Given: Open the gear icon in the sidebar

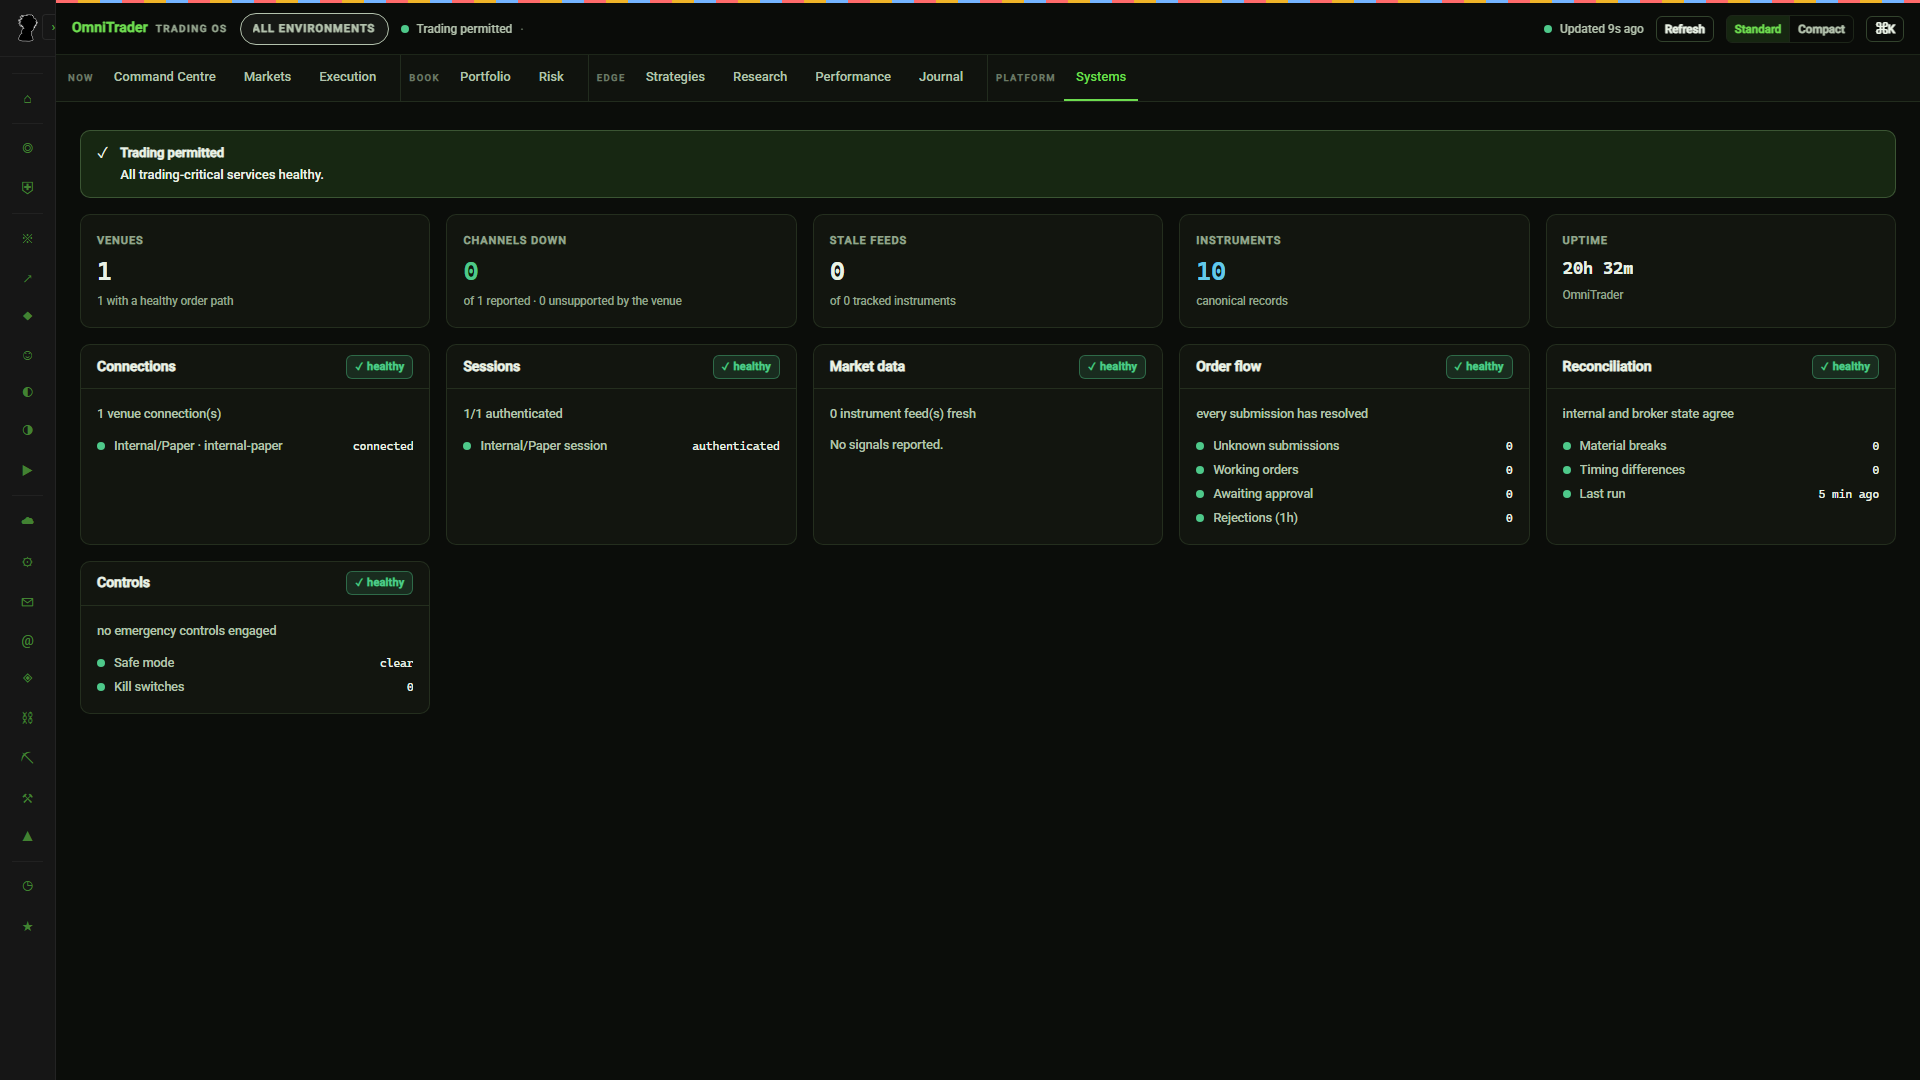Looking at the screenshot, I should (27, 562).
